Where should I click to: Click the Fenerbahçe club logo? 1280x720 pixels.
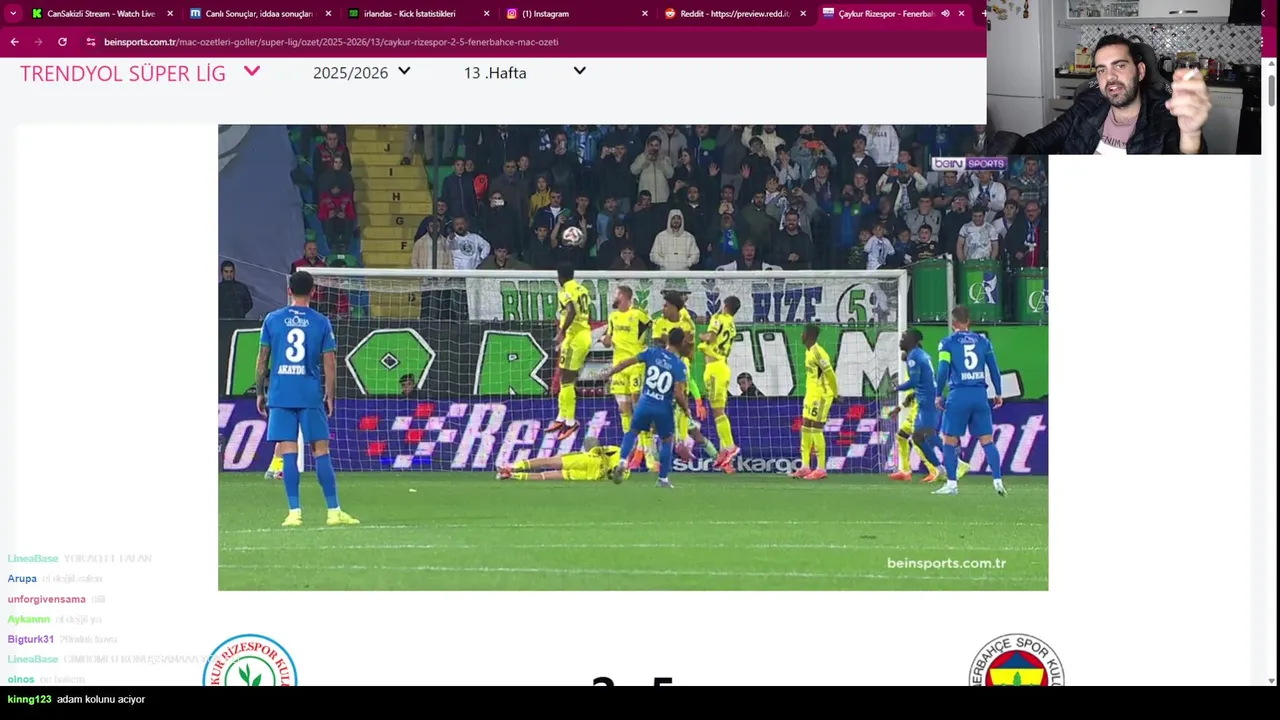pos(1016,660)
